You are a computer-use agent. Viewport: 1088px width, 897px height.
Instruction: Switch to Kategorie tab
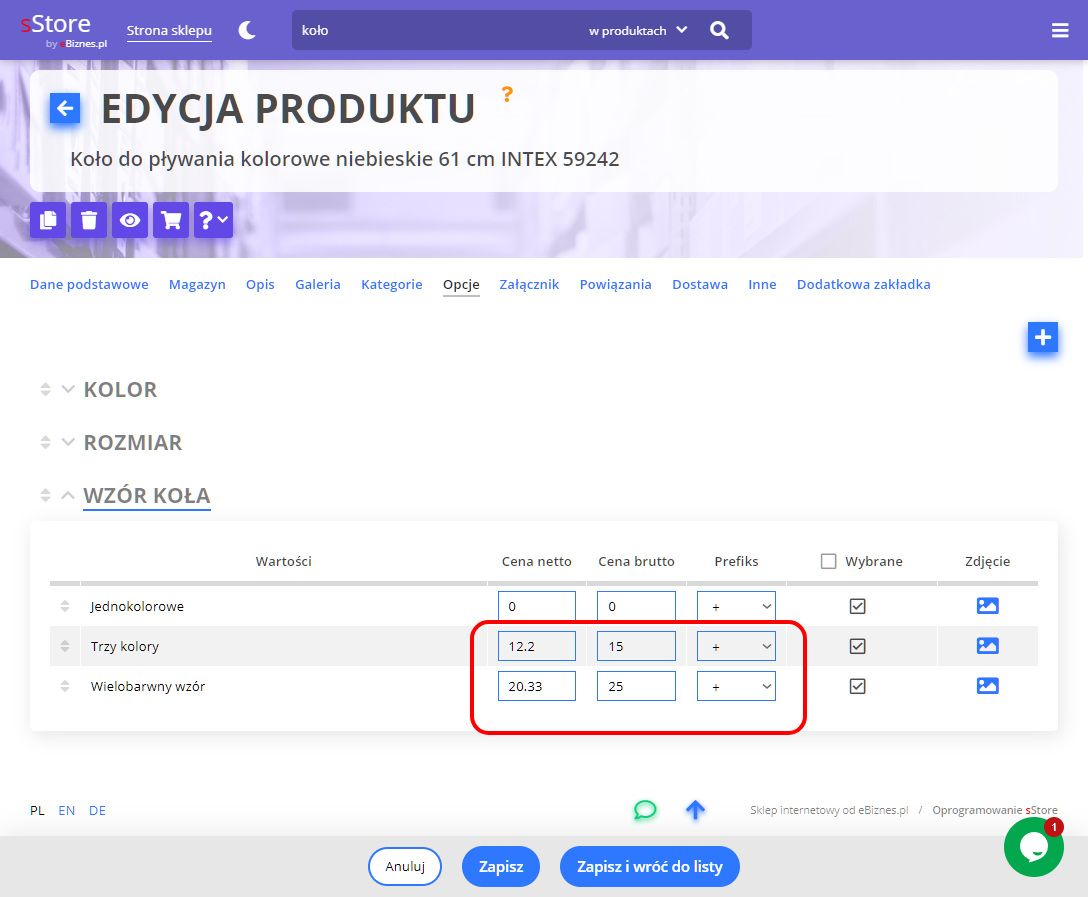[391, 284]
